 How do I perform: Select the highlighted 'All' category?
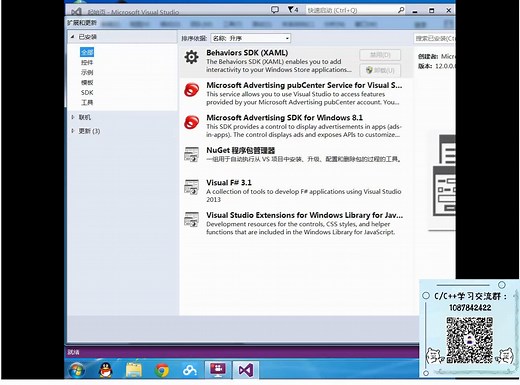(x=87, y=52)
